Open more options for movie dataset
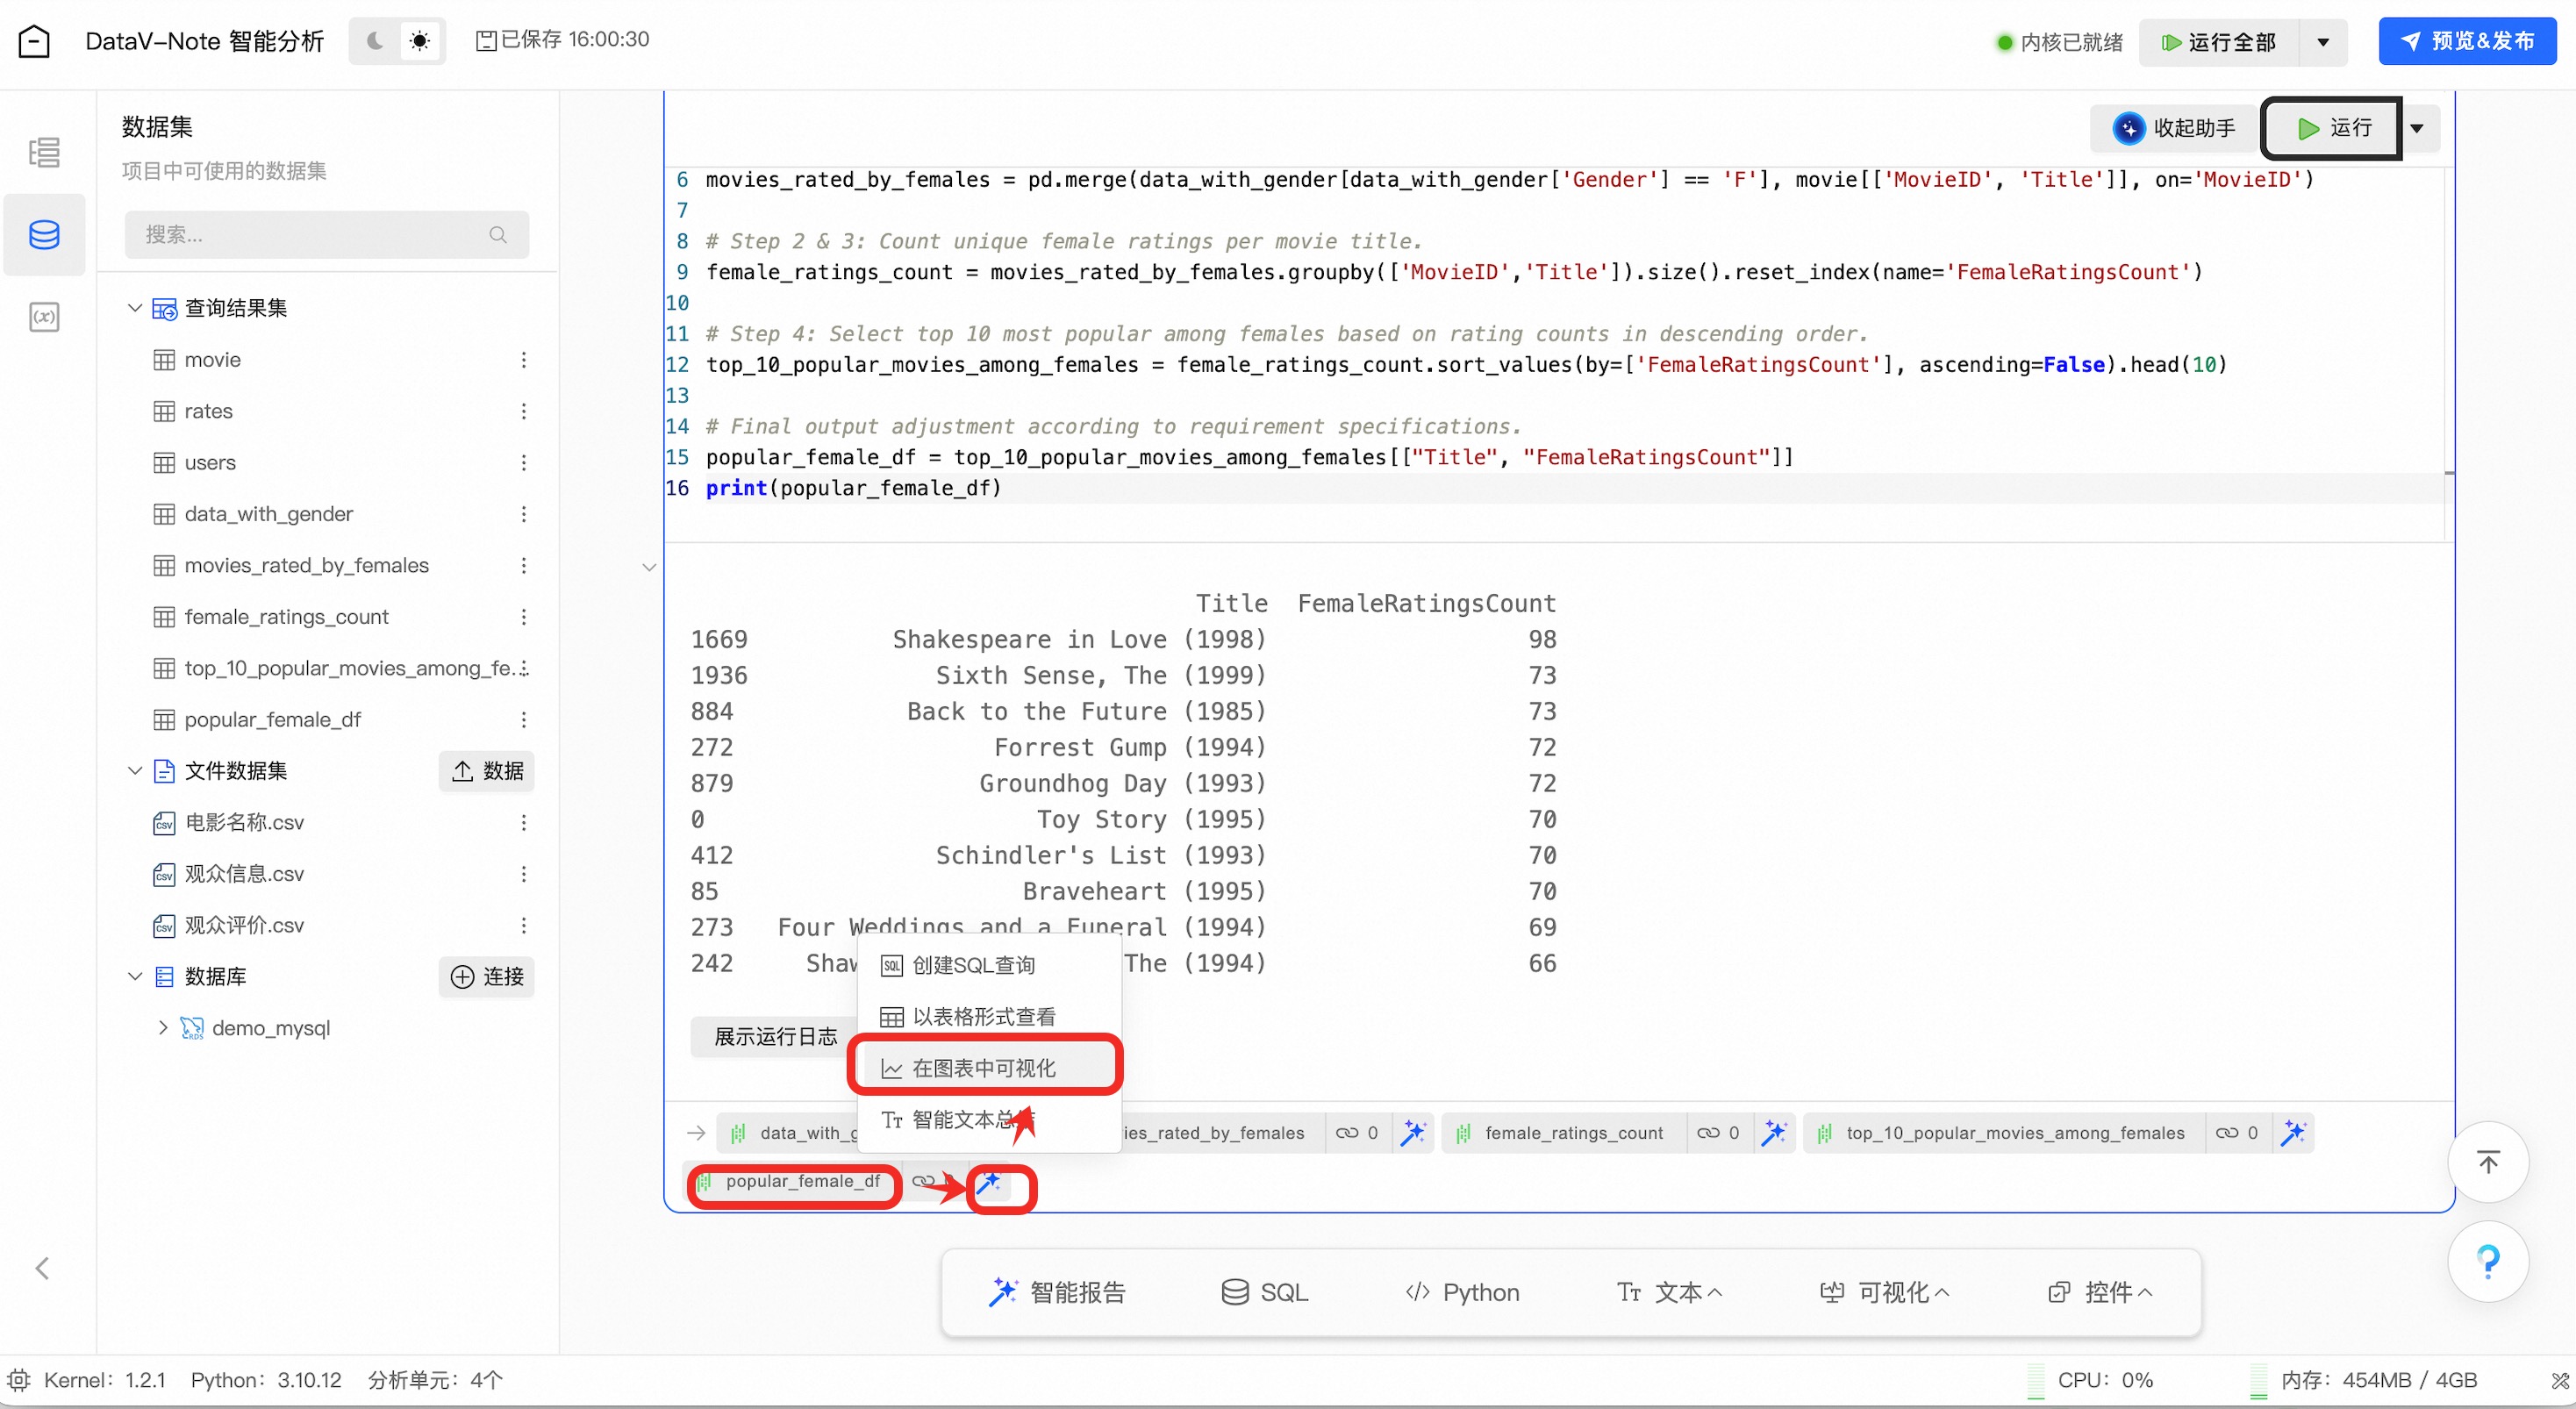 point(523,360)
